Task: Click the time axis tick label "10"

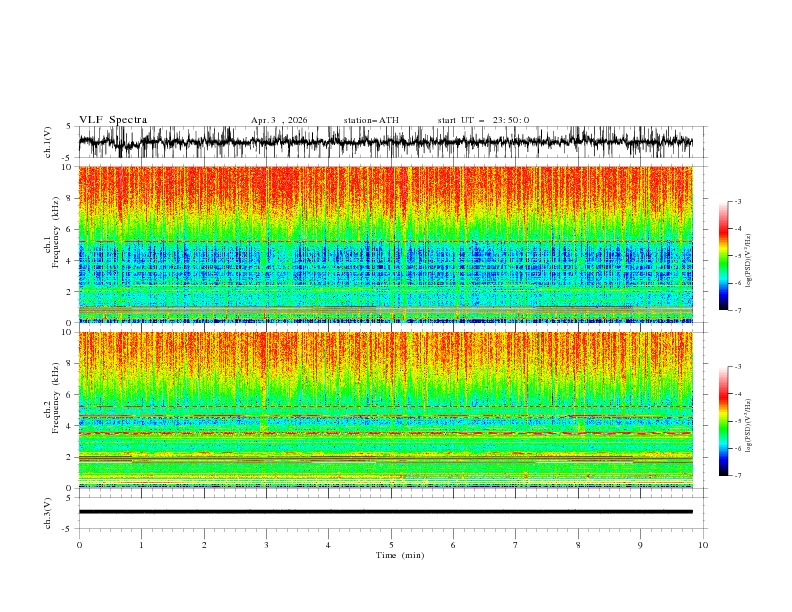Action: tap(703, 545)
